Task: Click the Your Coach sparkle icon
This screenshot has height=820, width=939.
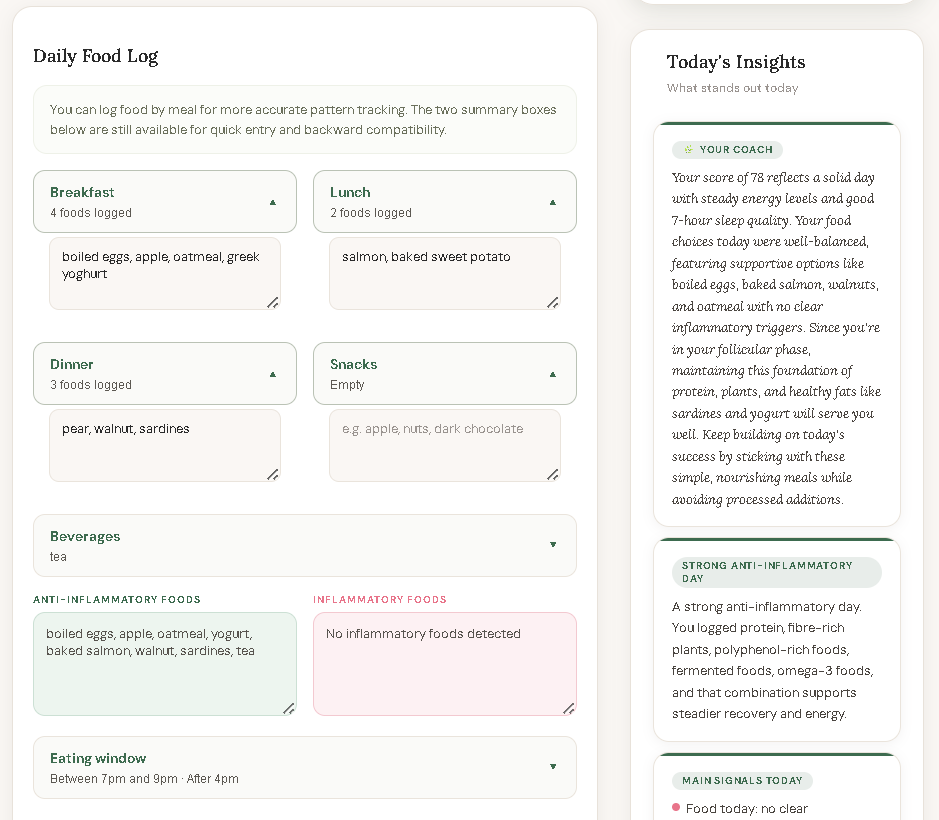Action: 688,150
